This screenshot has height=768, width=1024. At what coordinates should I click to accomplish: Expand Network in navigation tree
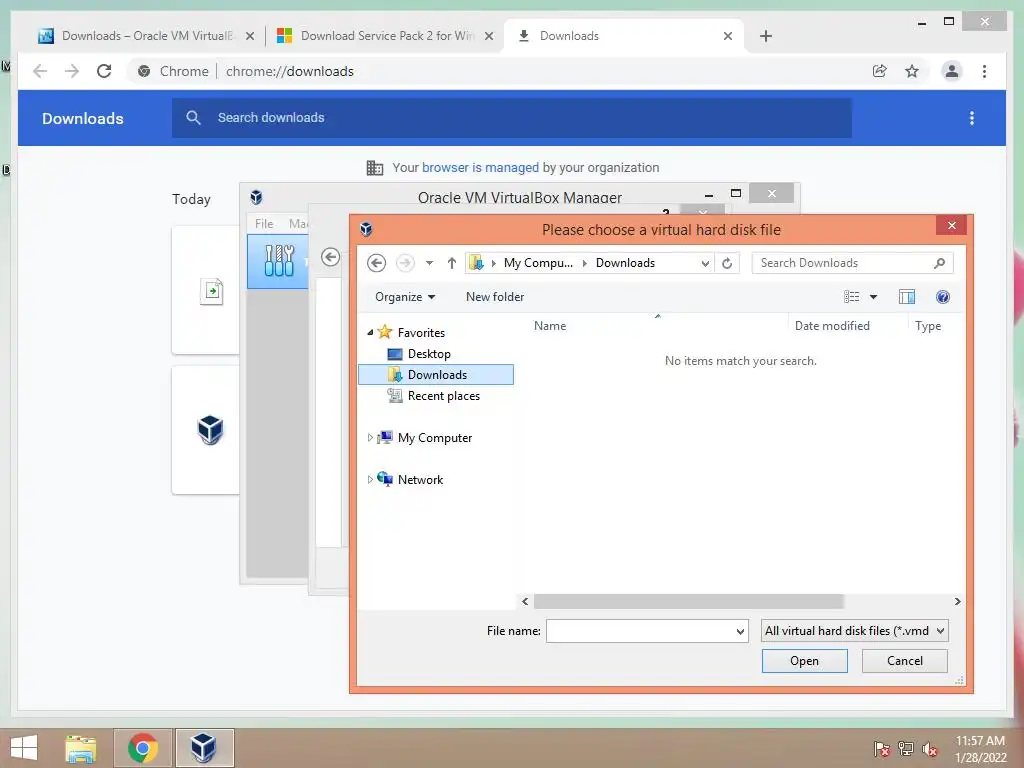tap(370, 480)
